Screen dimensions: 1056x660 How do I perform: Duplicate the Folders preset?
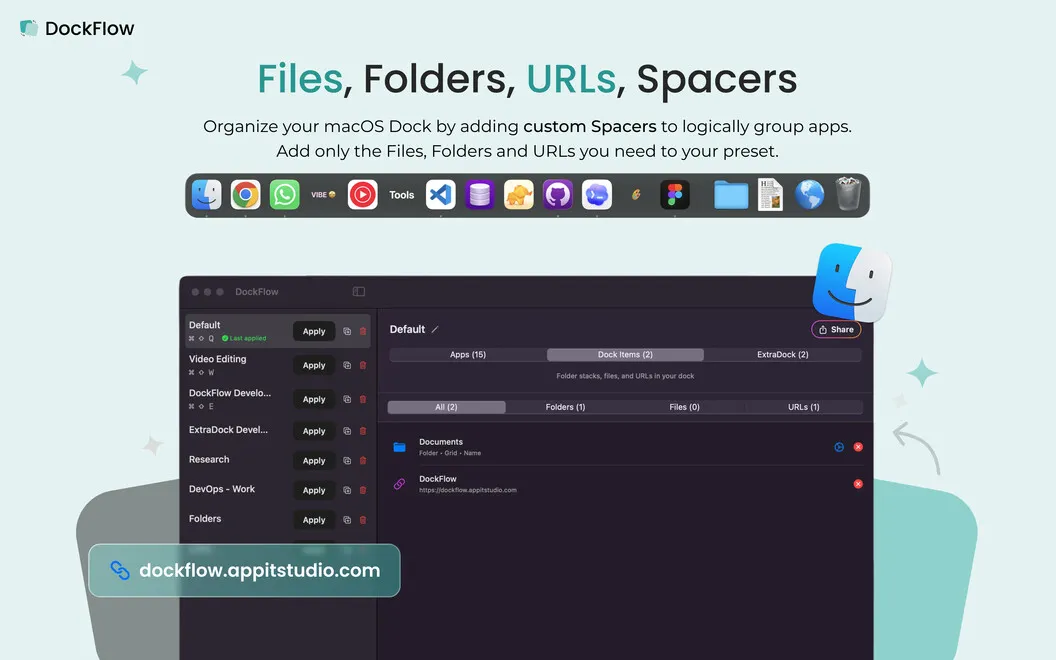tap(347, 520)
